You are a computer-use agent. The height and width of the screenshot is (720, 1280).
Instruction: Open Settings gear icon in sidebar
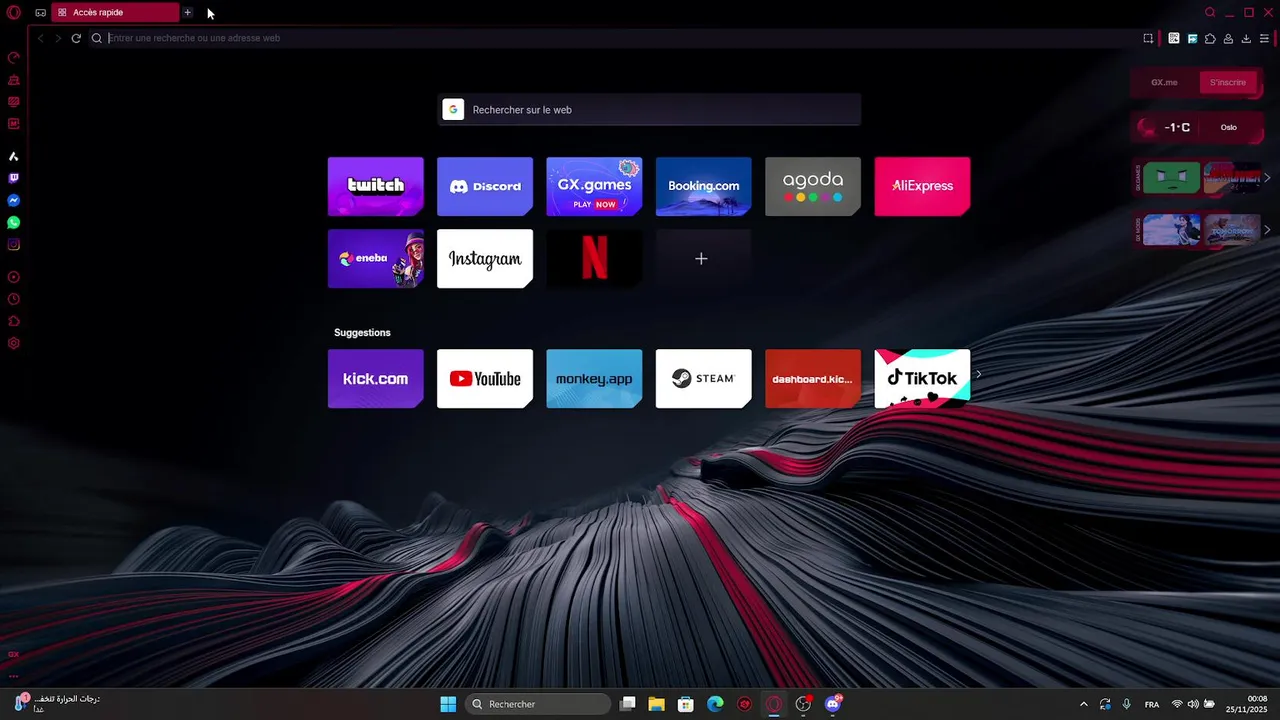pos(14,343)
